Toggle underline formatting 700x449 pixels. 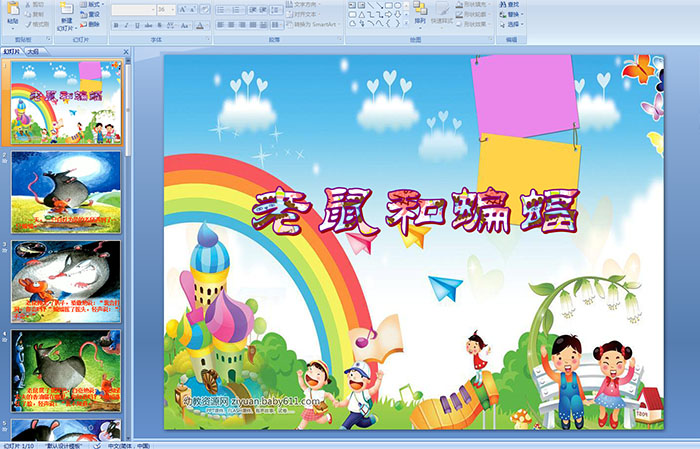coord(137,25)
